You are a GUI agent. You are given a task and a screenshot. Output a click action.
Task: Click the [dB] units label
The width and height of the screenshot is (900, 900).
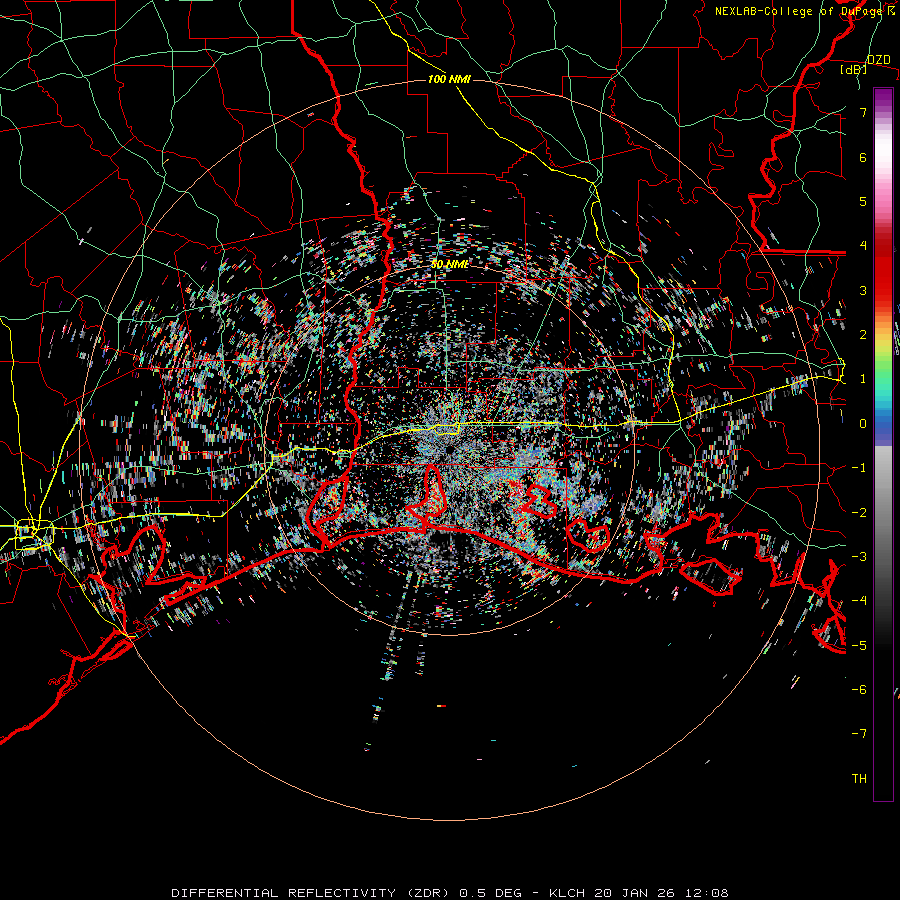[x=854, y=70]
